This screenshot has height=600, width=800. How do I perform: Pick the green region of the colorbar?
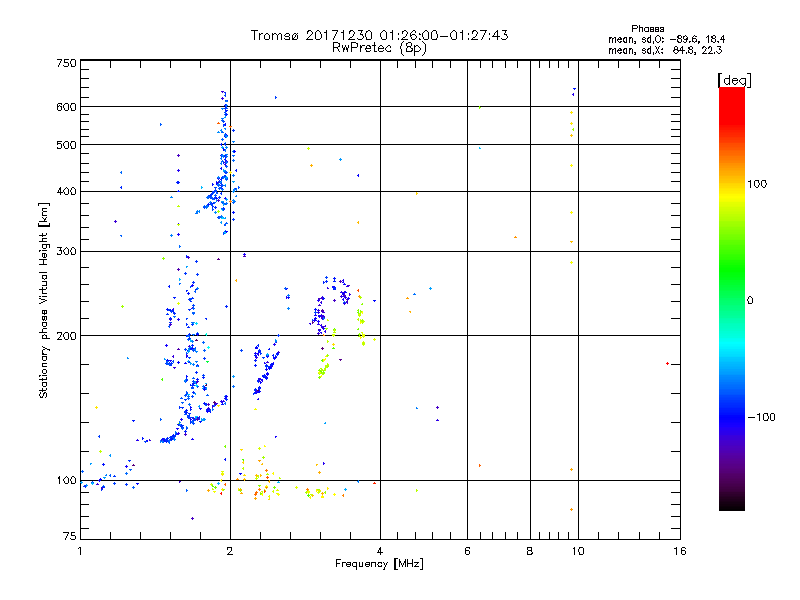pyautogui.click(x=731, y=300)
